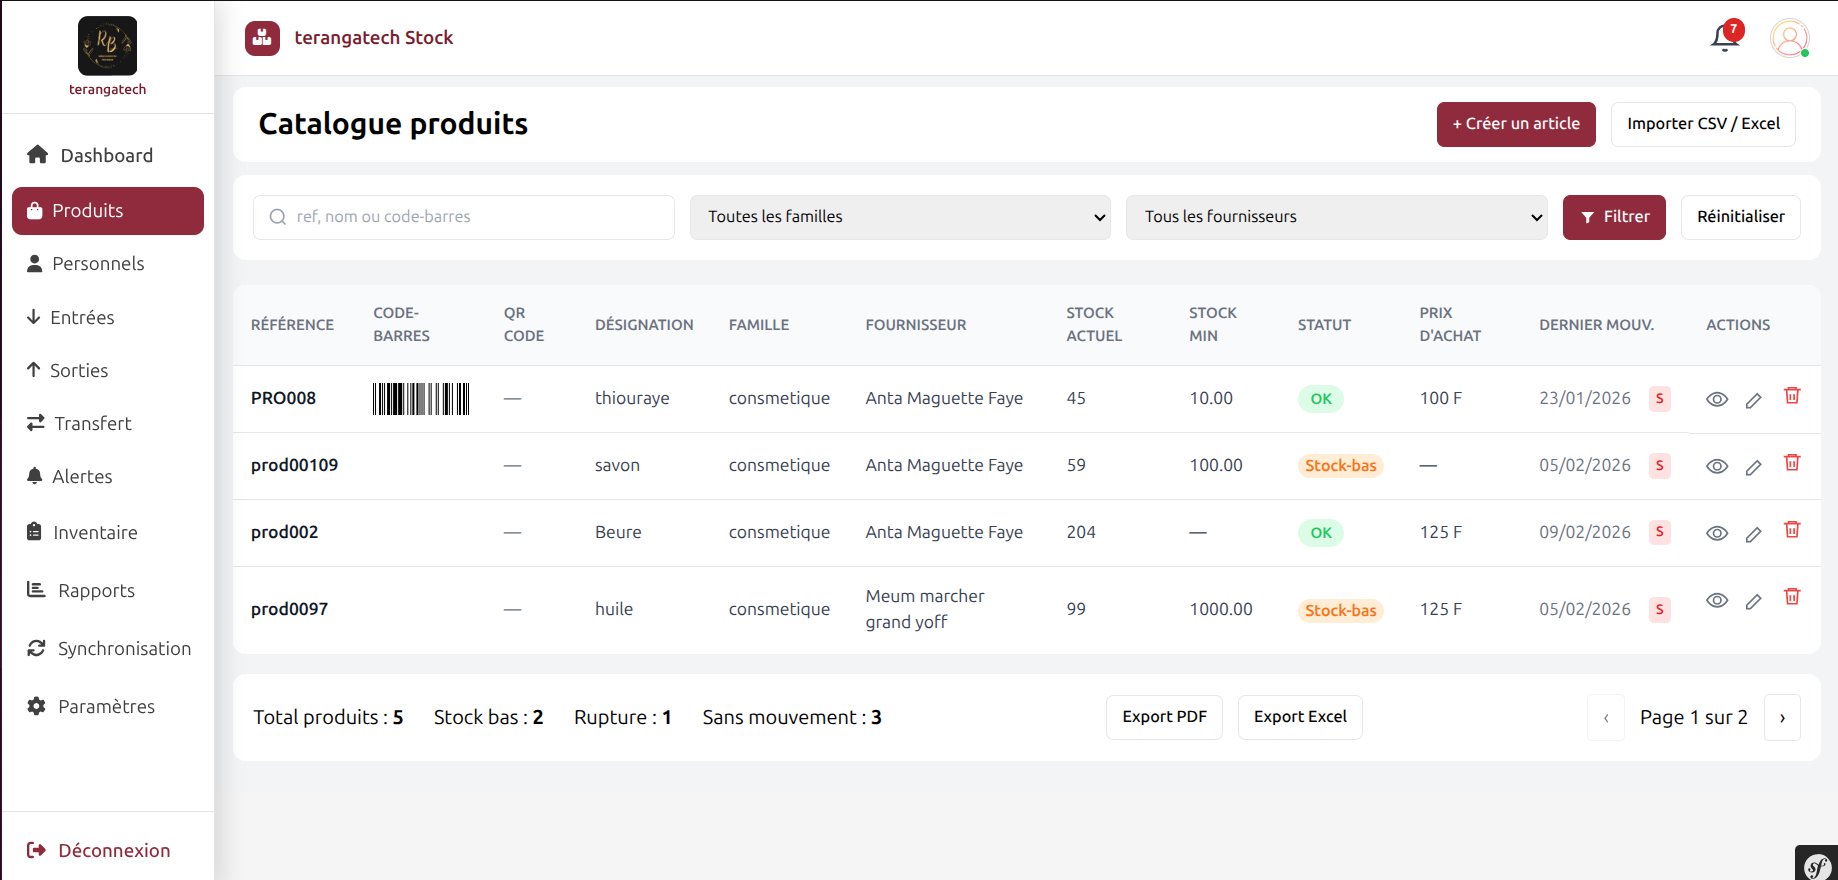Delete the PRO008 product row
The image size is (1838, 880).
[x=1792, y=396]
